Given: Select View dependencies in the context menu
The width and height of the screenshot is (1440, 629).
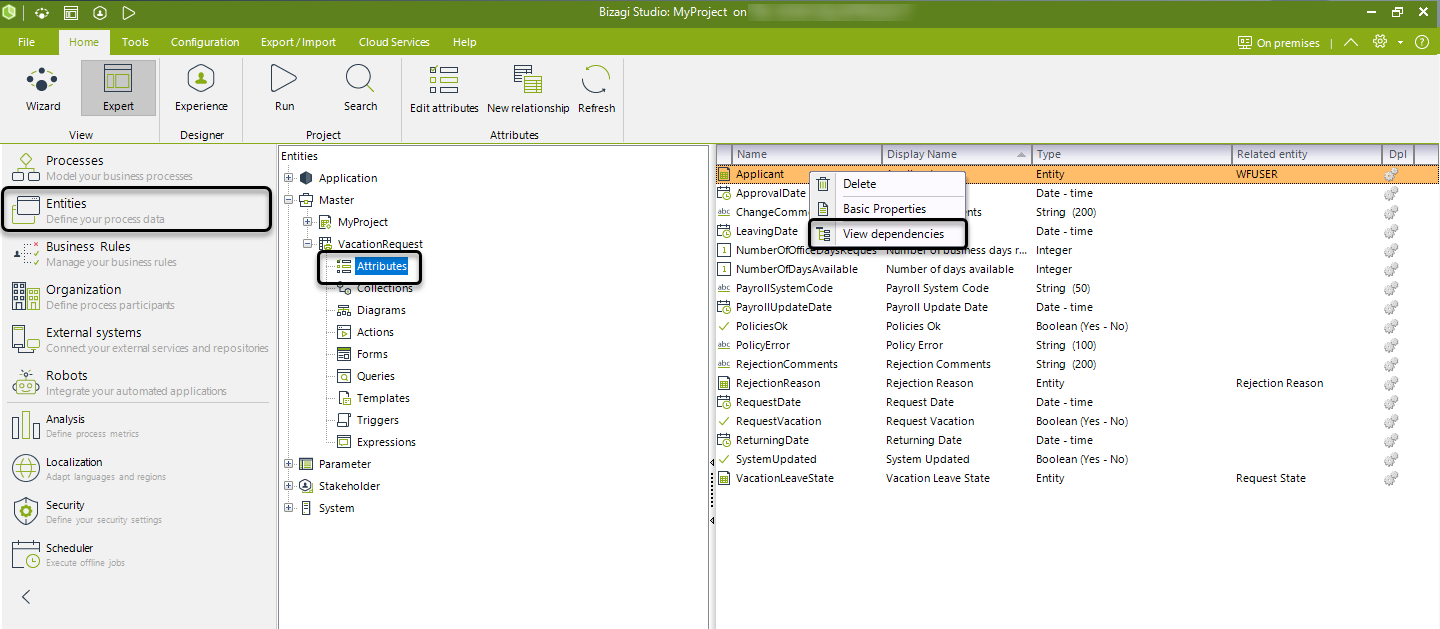Looking at the screenshot, I should 887,234.
